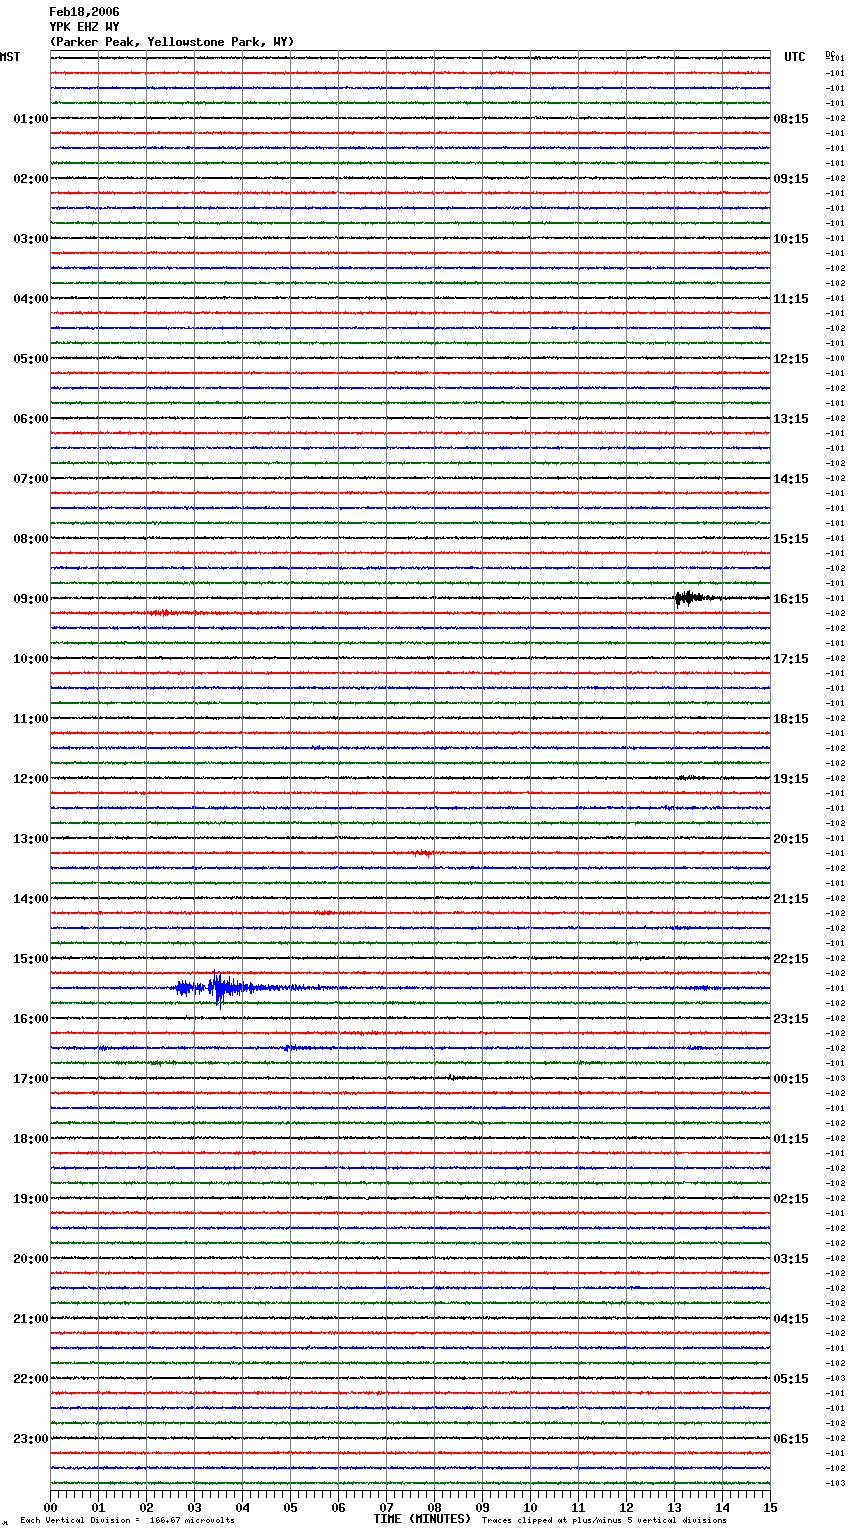Click the 17:15 UTC time label
The width and height of the screenshot is (850, 1534).
pos(791,659)
